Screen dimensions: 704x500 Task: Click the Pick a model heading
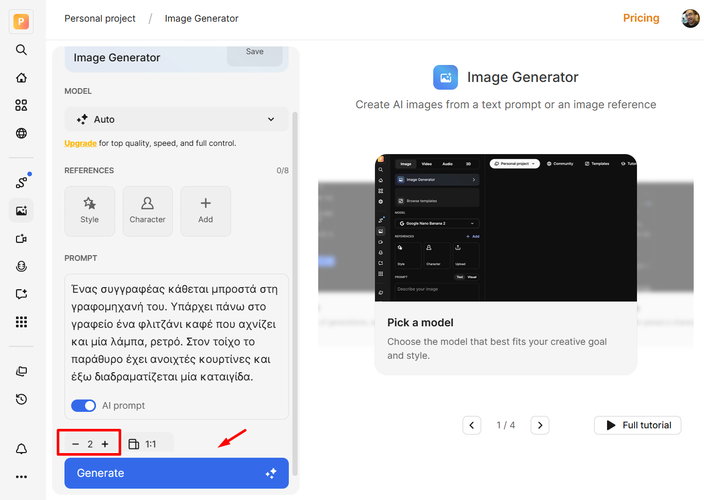[x=420, y=323]
